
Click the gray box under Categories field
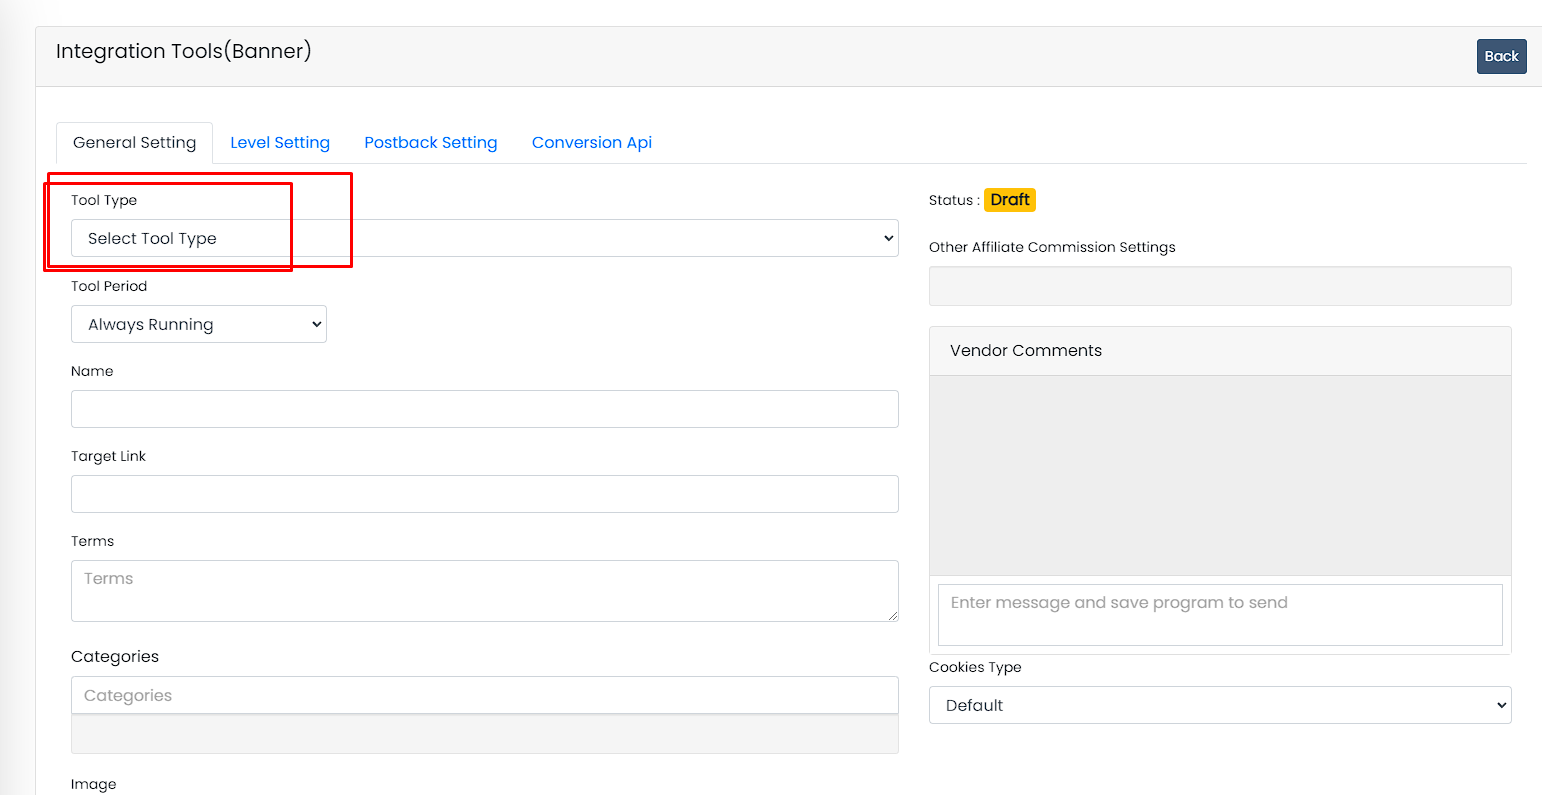484,735
